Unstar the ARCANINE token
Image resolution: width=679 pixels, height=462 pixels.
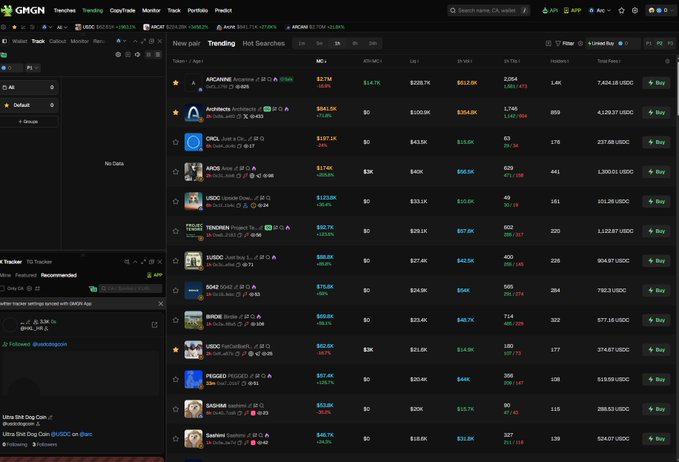point(175,83)
